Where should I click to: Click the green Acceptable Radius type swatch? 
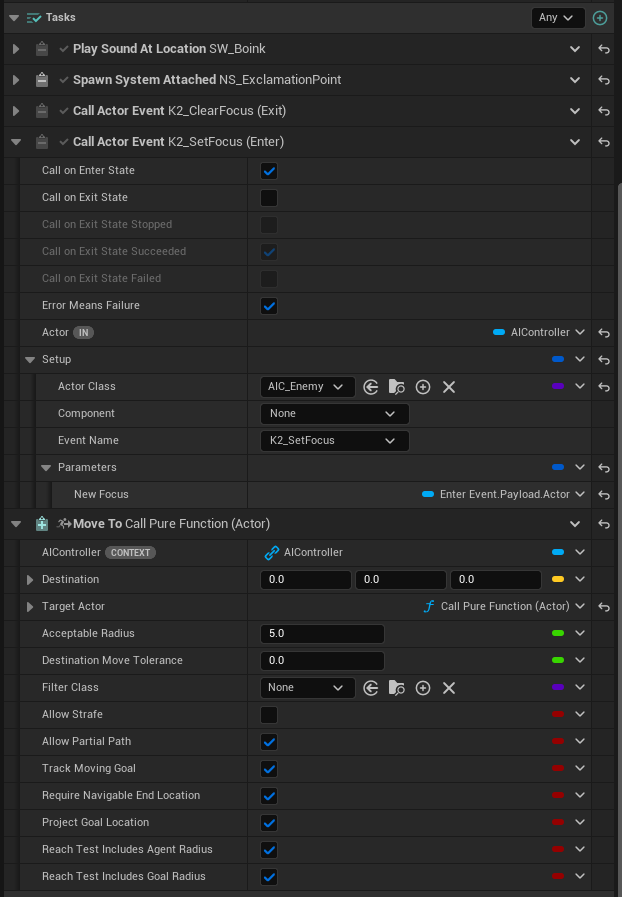tap(558, 633)
